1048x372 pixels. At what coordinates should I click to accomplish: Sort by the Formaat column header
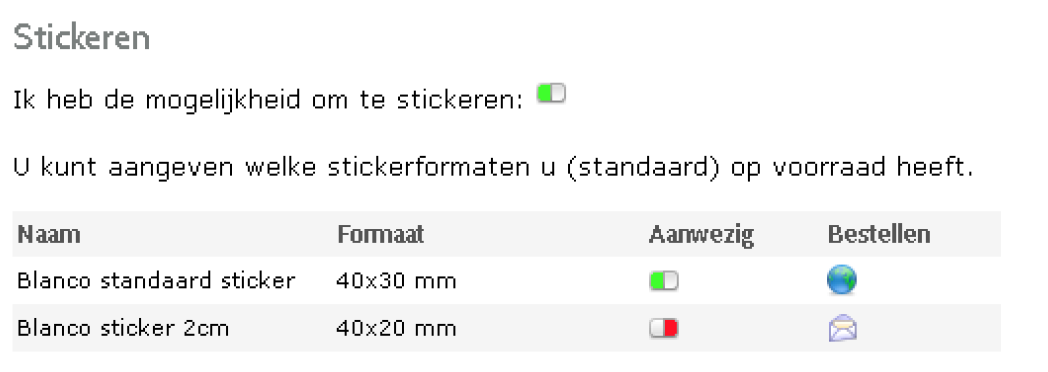pyautogui.click(x=380, y=234)
